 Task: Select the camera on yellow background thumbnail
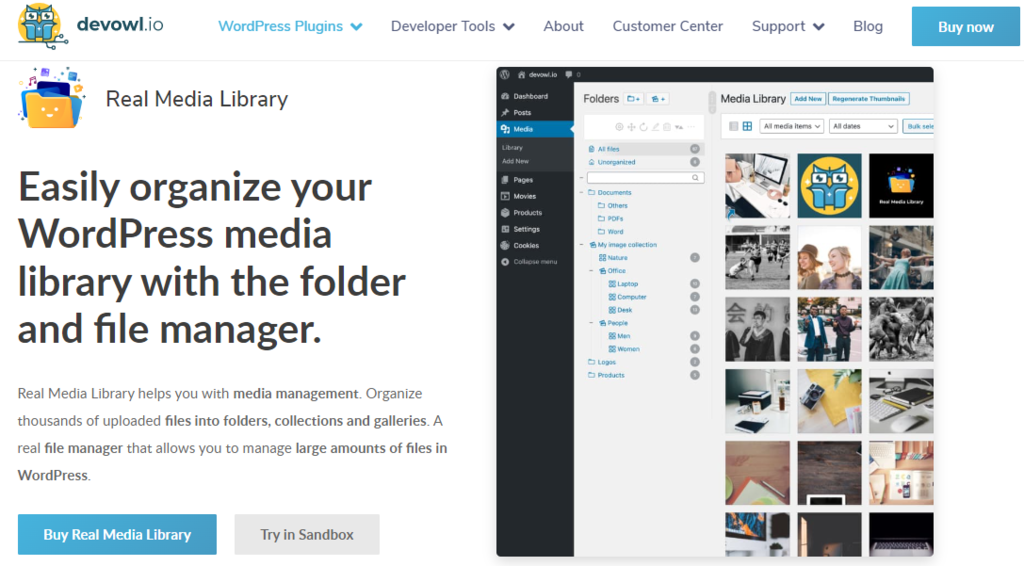pos(829,401)
